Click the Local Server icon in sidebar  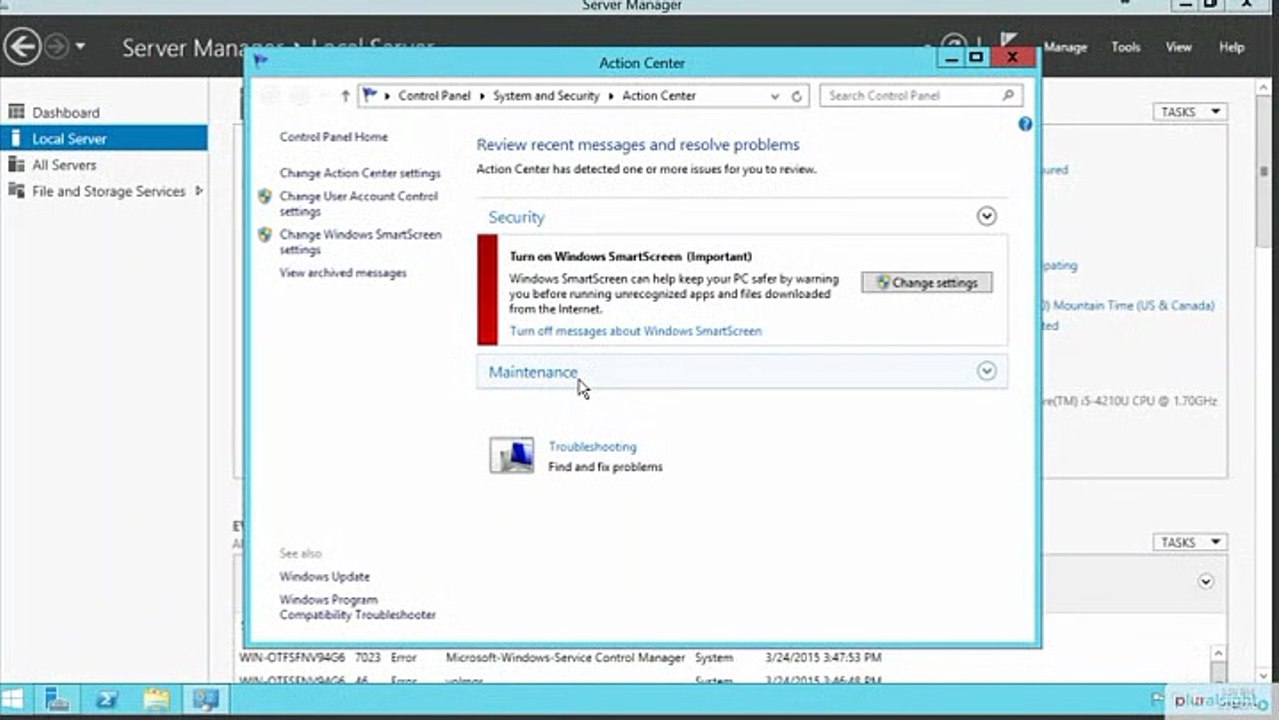(x=16, y=138)
